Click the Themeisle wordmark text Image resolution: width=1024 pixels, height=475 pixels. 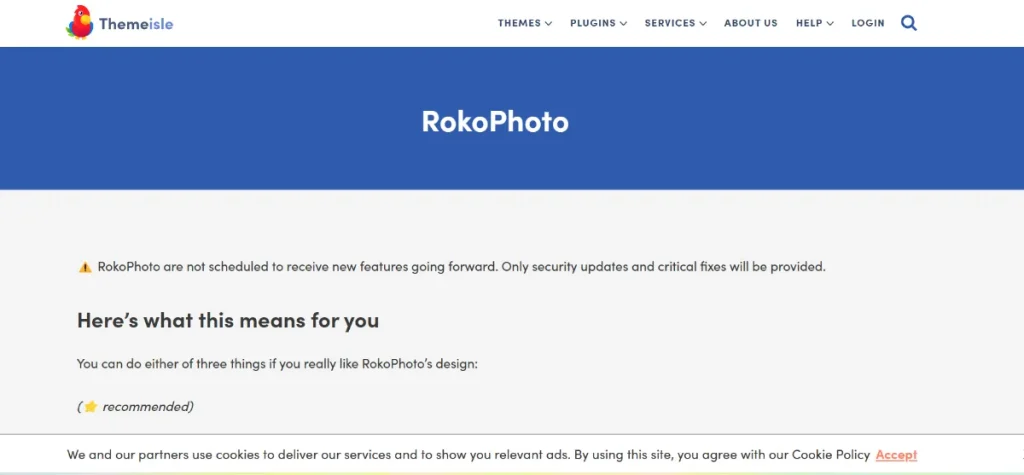(136, 24)
